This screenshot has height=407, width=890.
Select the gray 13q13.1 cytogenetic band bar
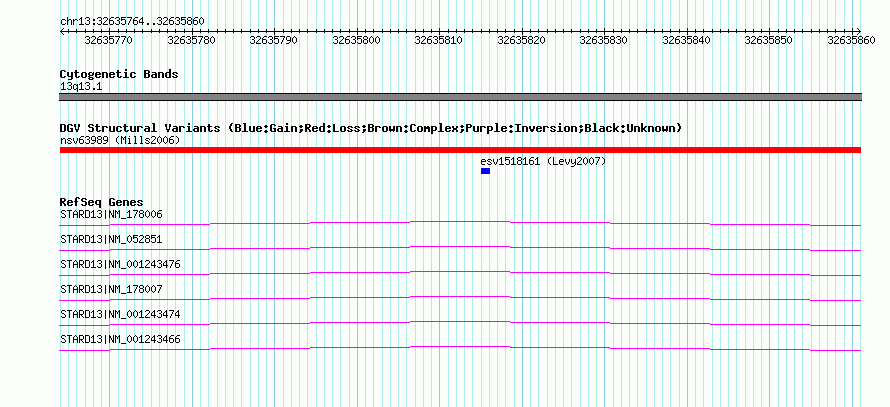click(460, 97)
